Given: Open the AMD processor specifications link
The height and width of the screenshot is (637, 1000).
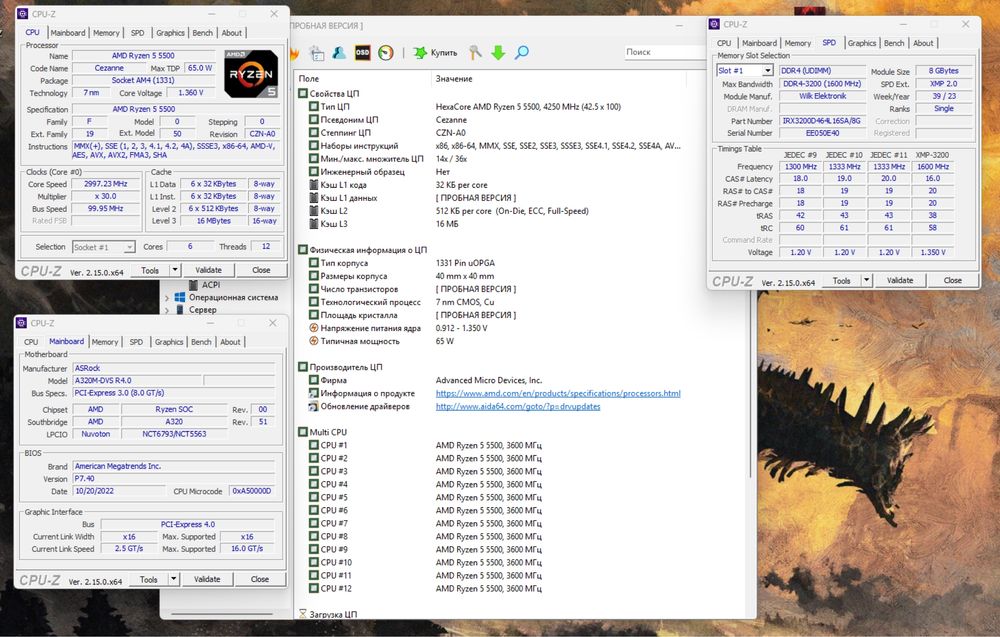Looking at the screenshot, I should tap(558, 394).
